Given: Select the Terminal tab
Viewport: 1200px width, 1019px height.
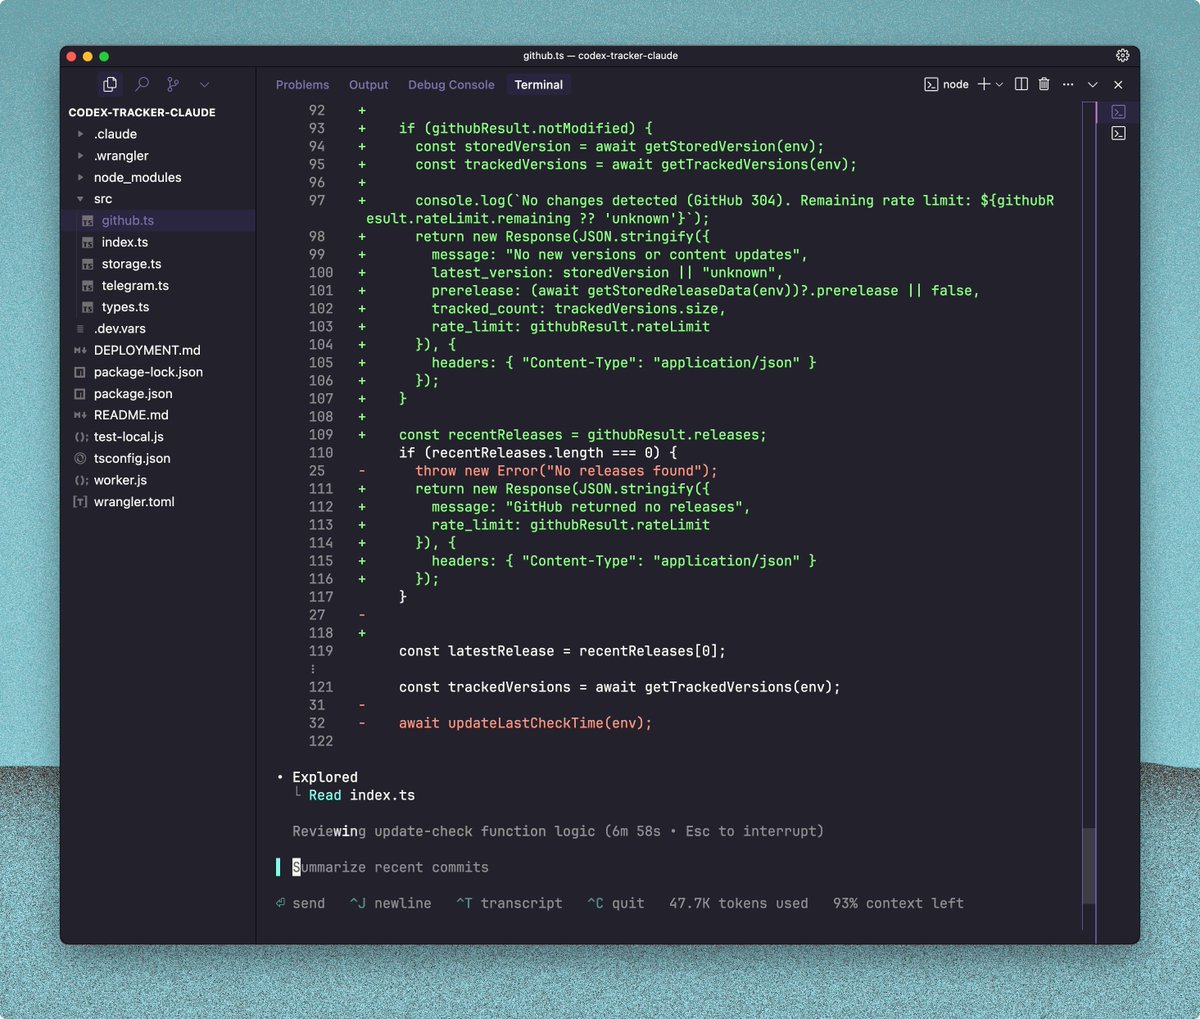Looking at the screenshot, I should [538, 85].
